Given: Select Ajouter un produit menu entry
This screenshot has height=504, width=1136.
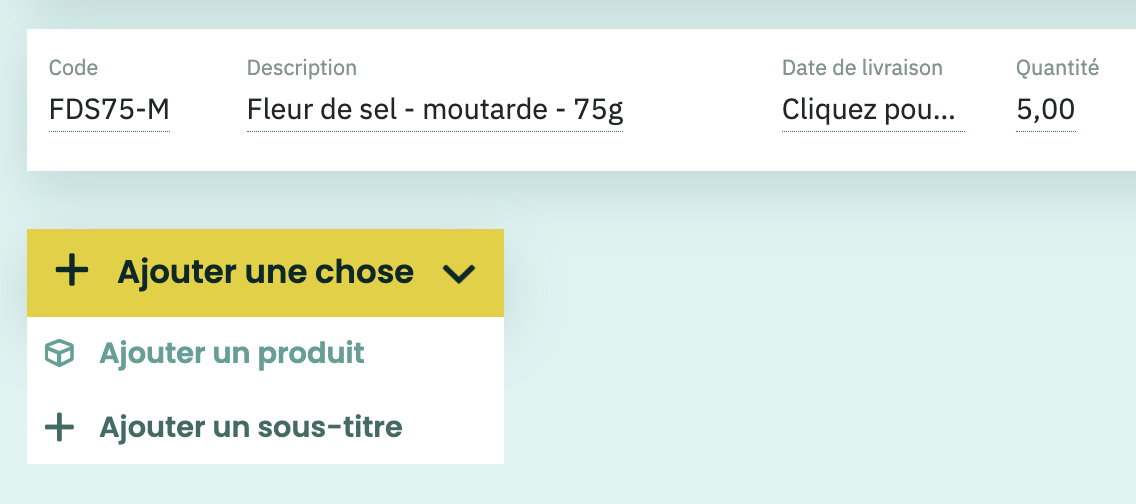Looking at the screenshot, I should (265, 353).
